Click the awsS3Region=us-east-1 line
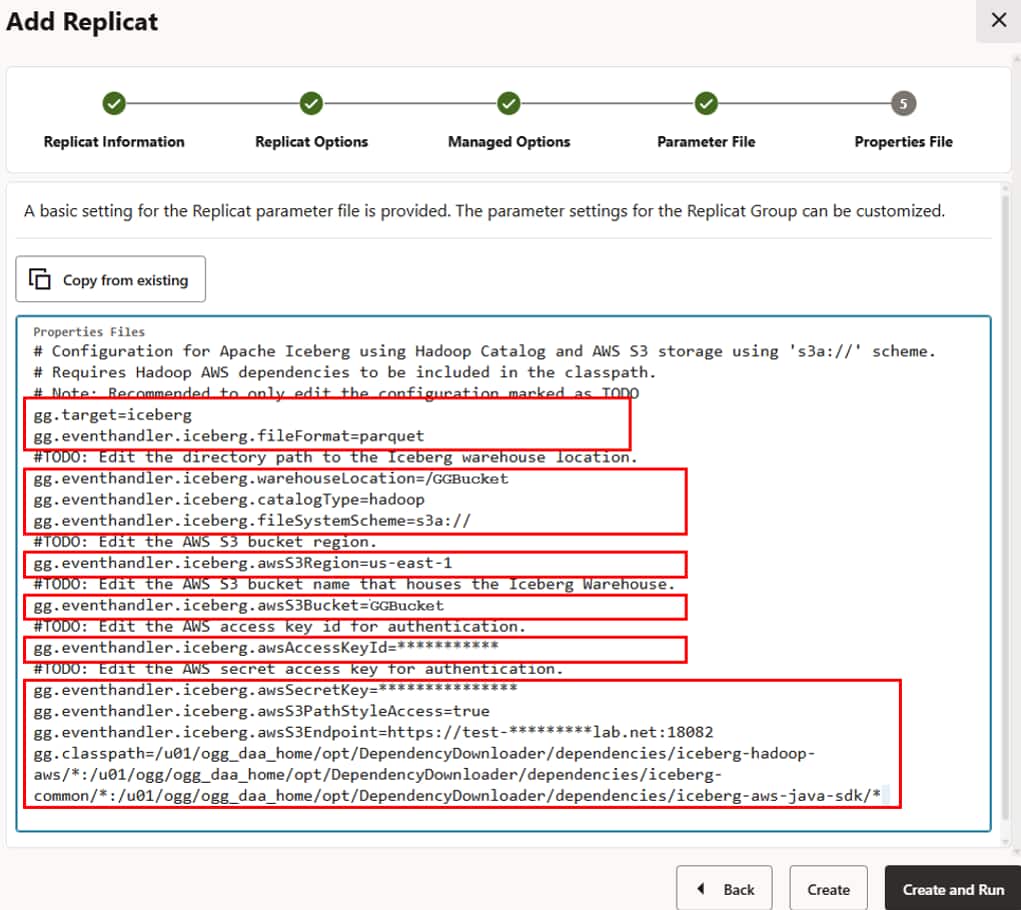The height and width of the screenshot is (910, 1021). [243, 563]
